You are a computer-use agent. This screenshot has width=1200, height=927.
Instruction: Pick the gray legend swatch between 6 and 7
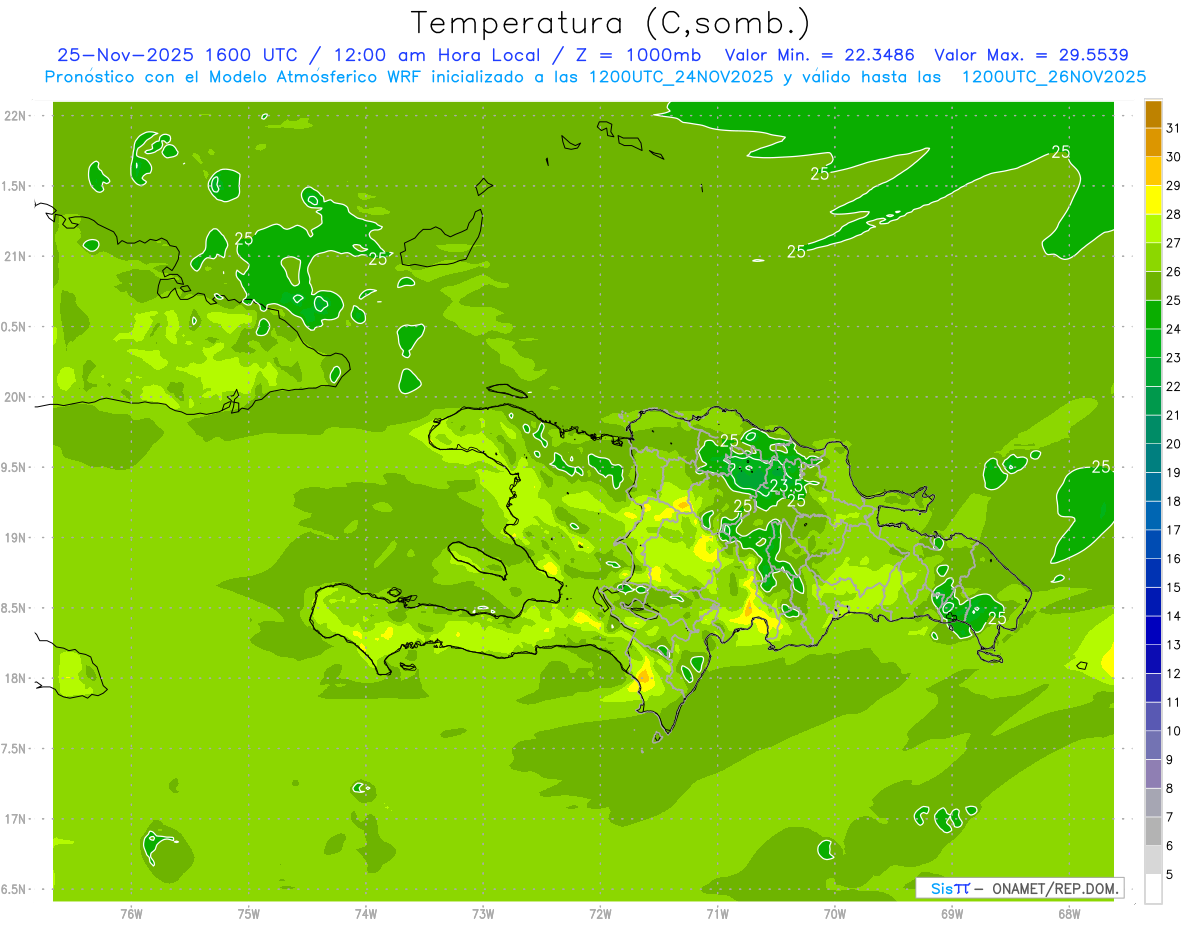[x=1153, y=832]
